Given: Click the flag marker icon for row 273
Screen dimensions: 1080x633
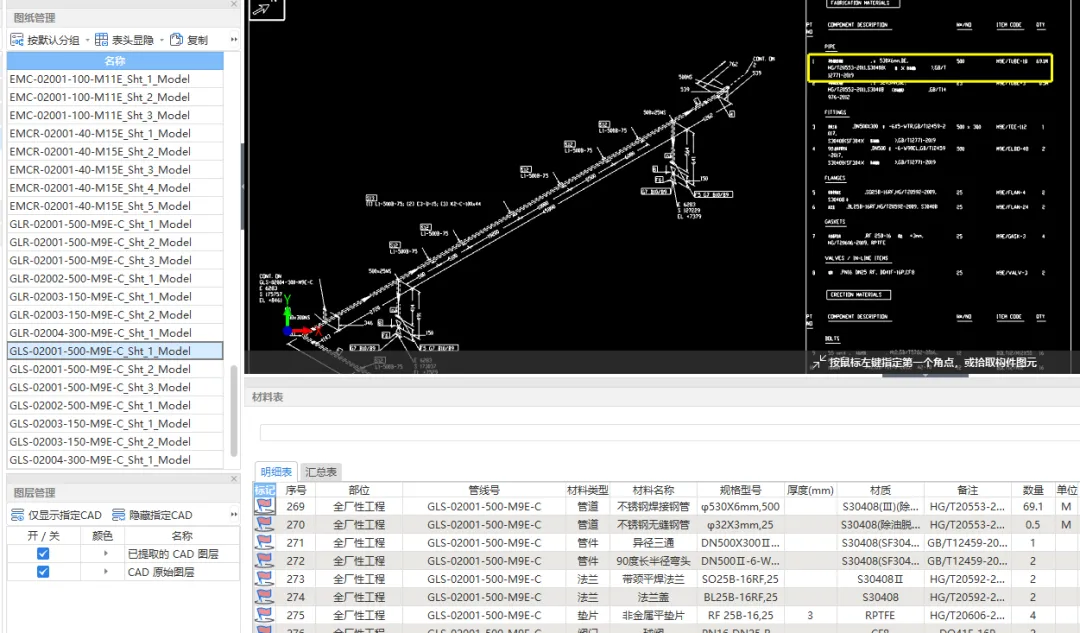Looking at the screenshot, I should pos(264,579).
